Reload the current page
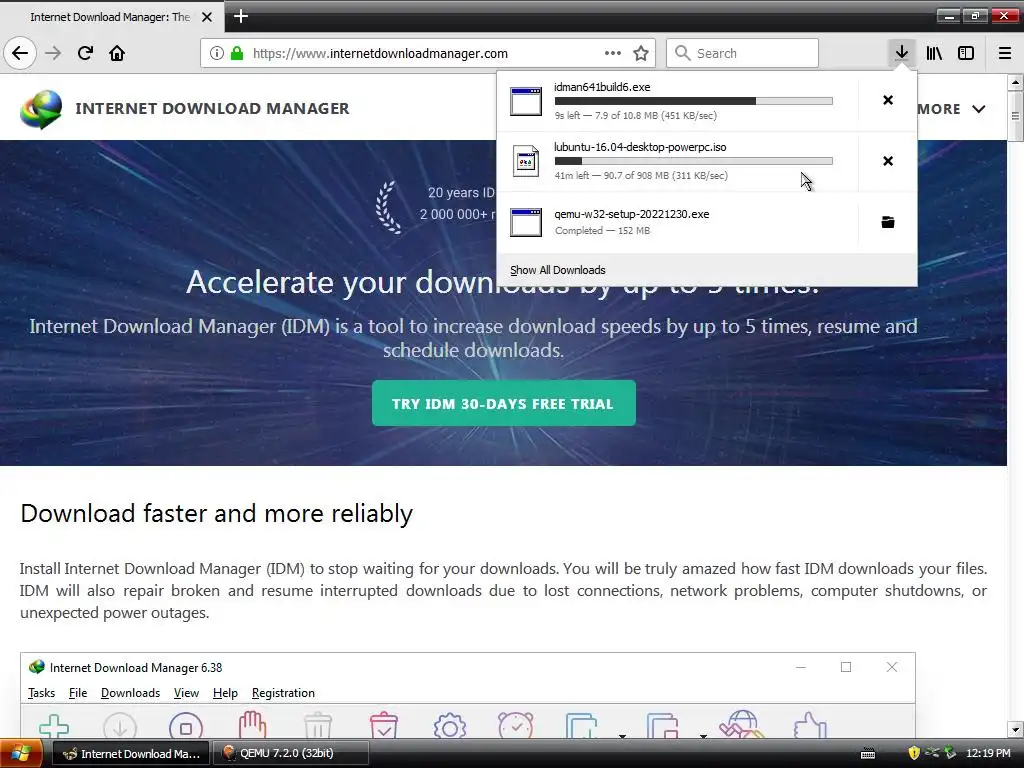The width and height of the screenshot is (1024, 768). click(85, 53)
